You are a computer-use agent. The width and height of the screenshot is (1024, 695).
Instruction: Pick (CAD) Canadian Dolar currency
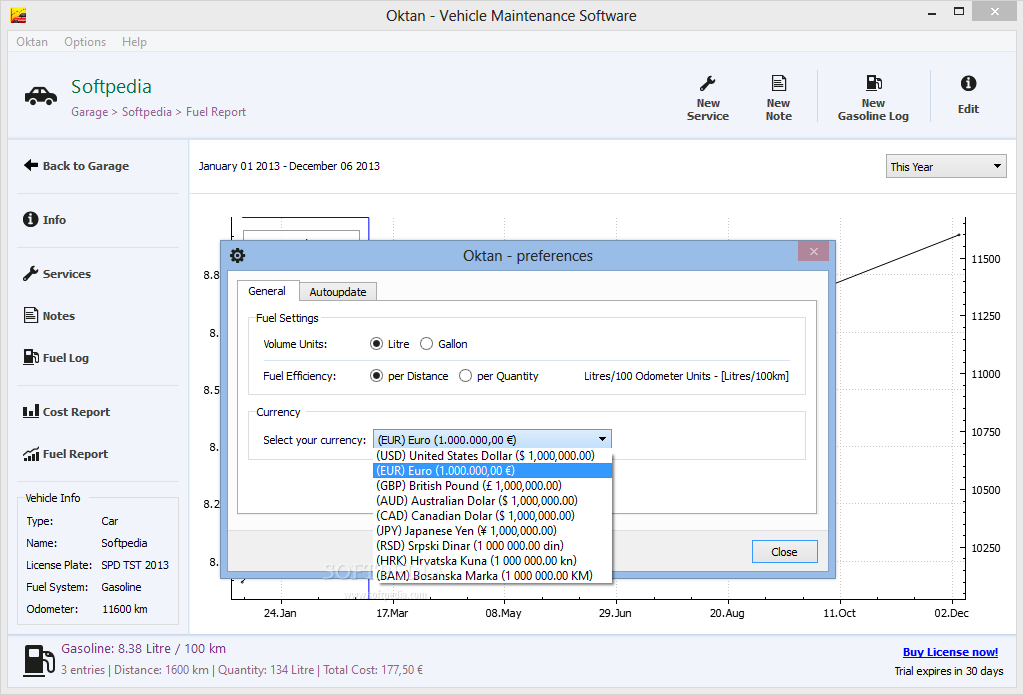(x=492, y=515)
